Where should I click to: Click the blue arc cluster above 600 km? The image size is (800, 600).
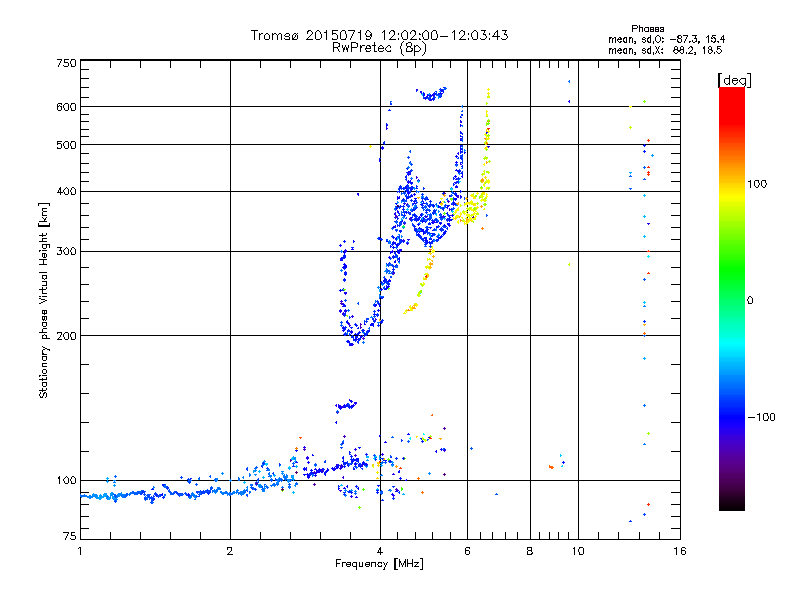click(431, 94)
